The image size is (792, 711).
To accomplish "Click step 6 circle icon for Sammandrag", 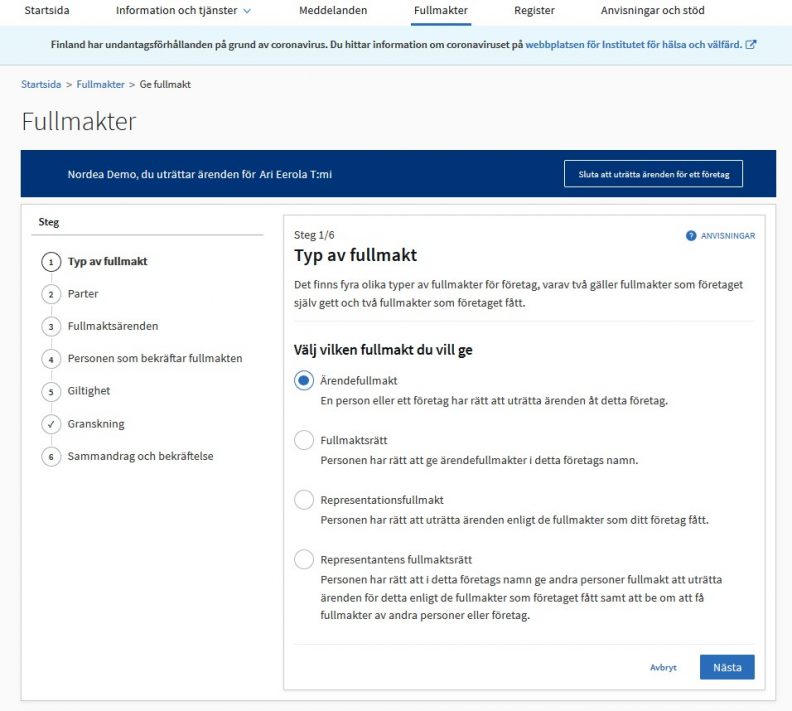I will tap(51, 457).
